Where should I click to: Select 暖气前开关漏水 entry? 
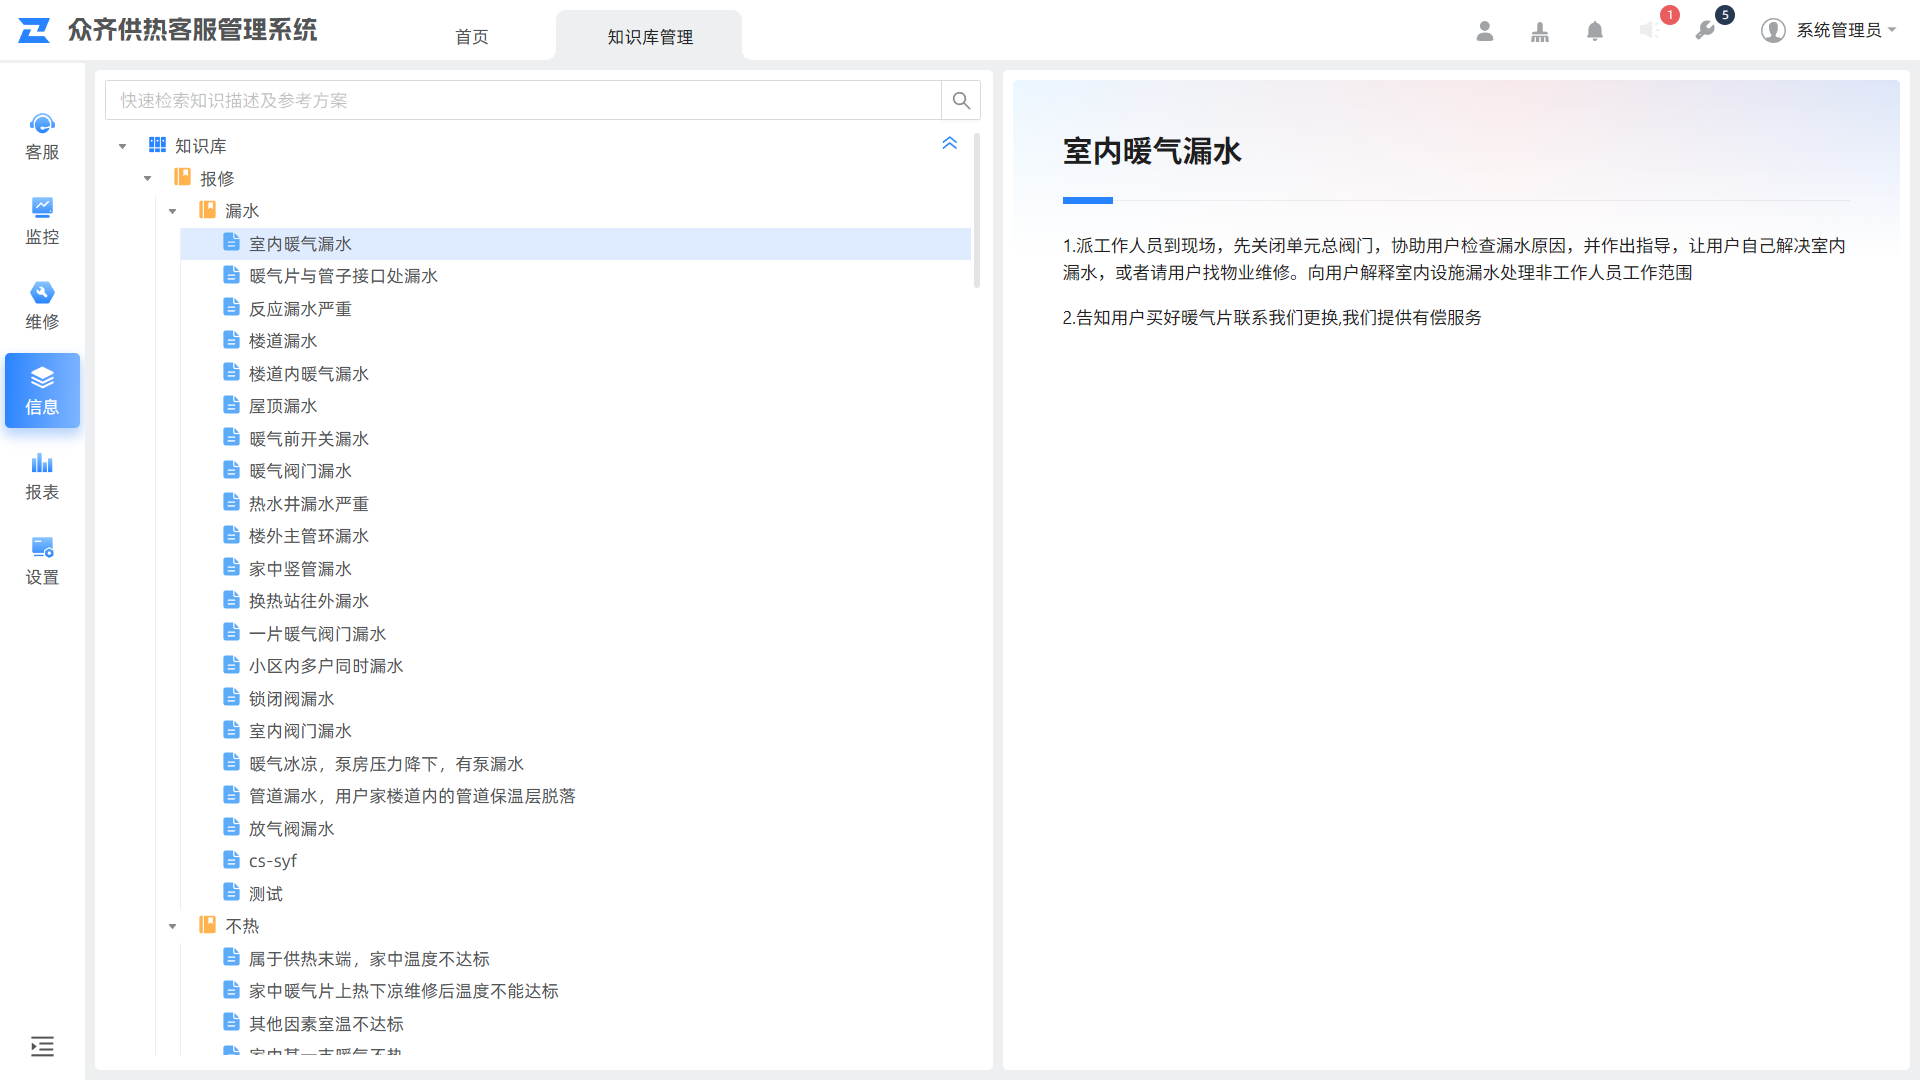tap(309, 439)
